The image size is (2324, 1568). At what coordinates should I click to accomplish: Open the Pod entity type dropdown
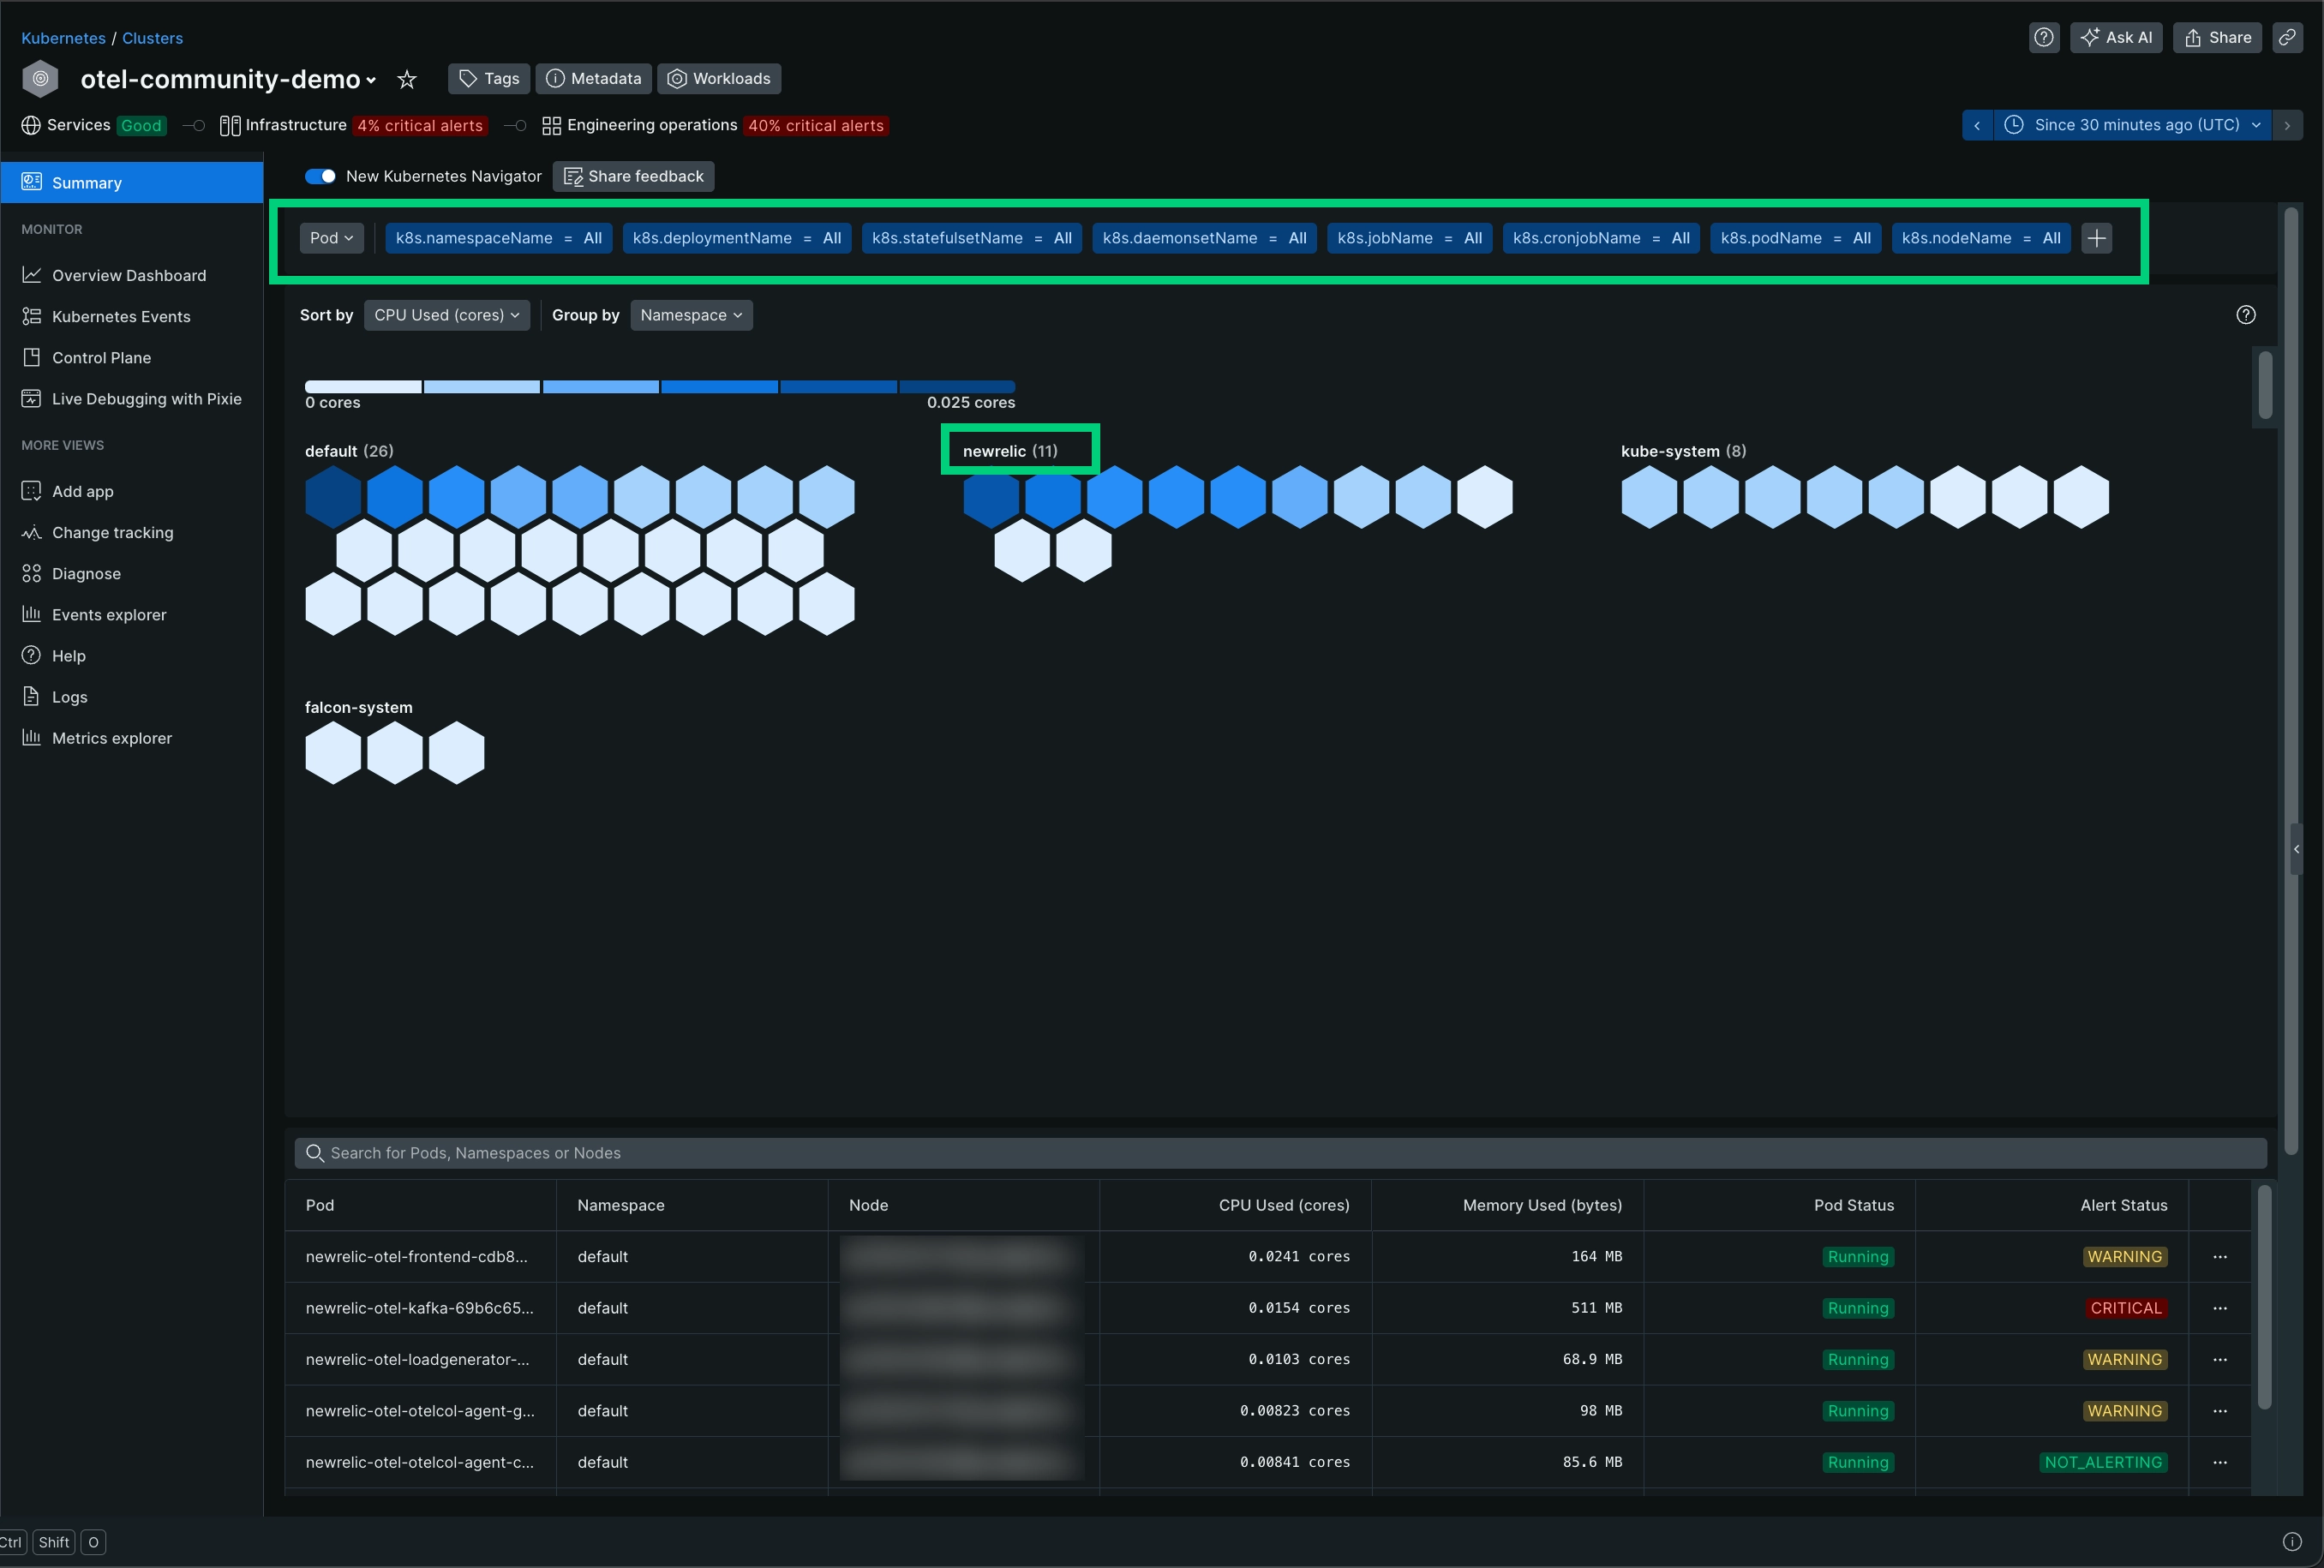(x=331, y=238)
